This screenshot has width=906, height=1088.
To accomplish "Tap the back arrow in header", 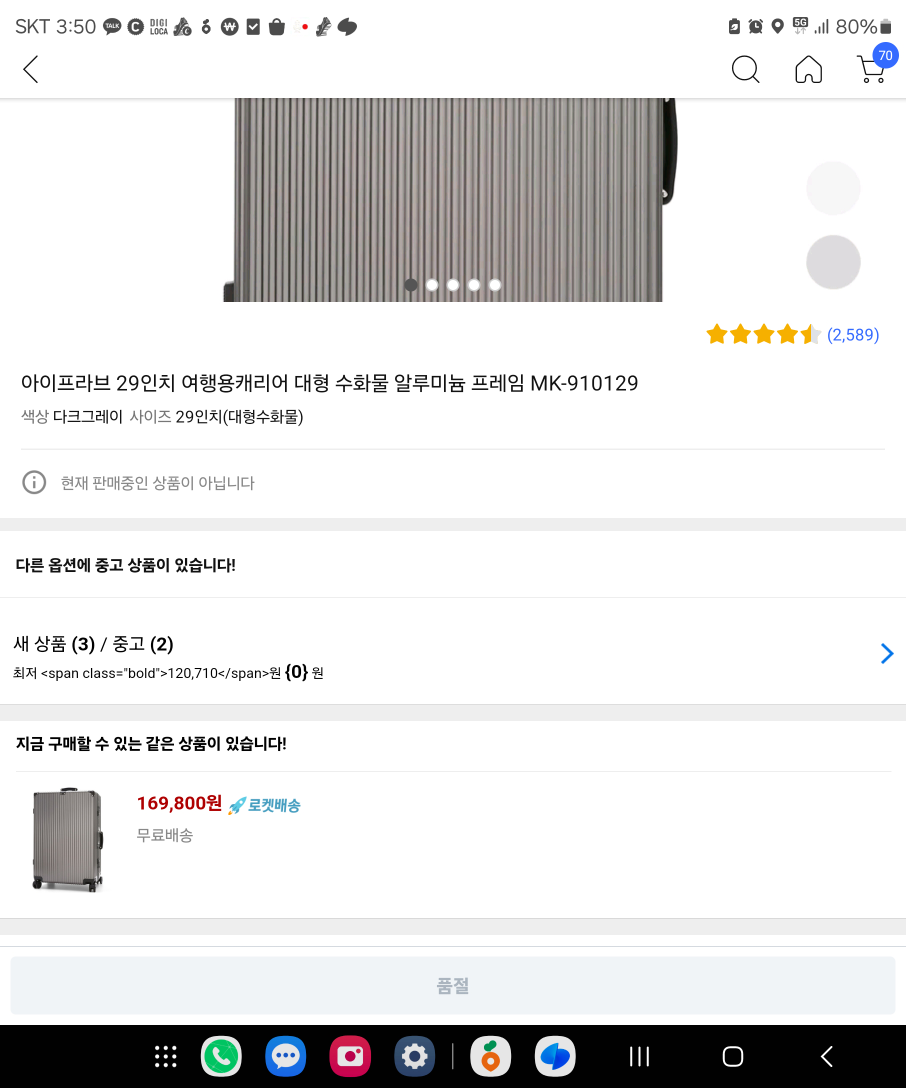I will coord(31,69).
